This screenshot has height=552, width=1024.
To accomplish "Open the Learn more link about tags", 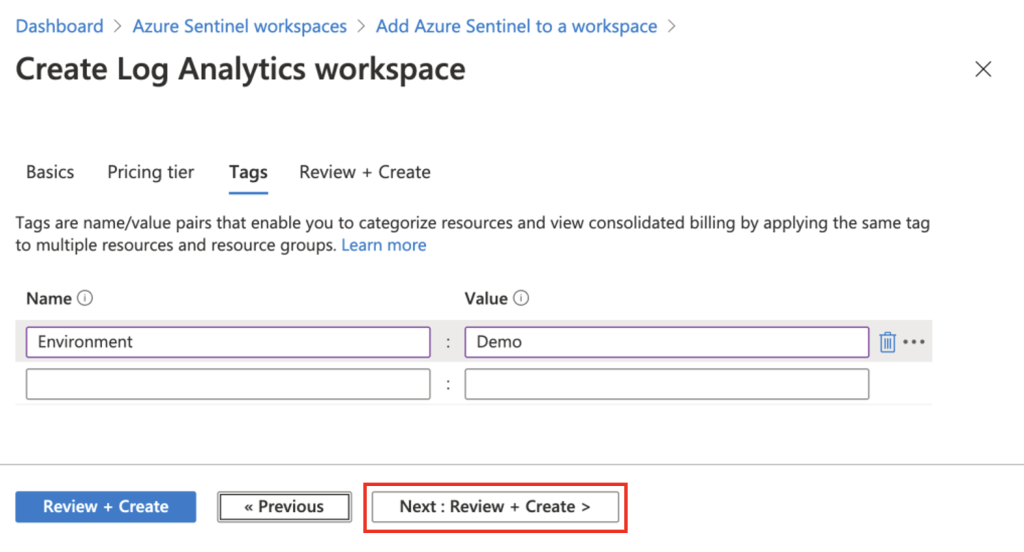I will pyautogui.click(x=384, y=245).
